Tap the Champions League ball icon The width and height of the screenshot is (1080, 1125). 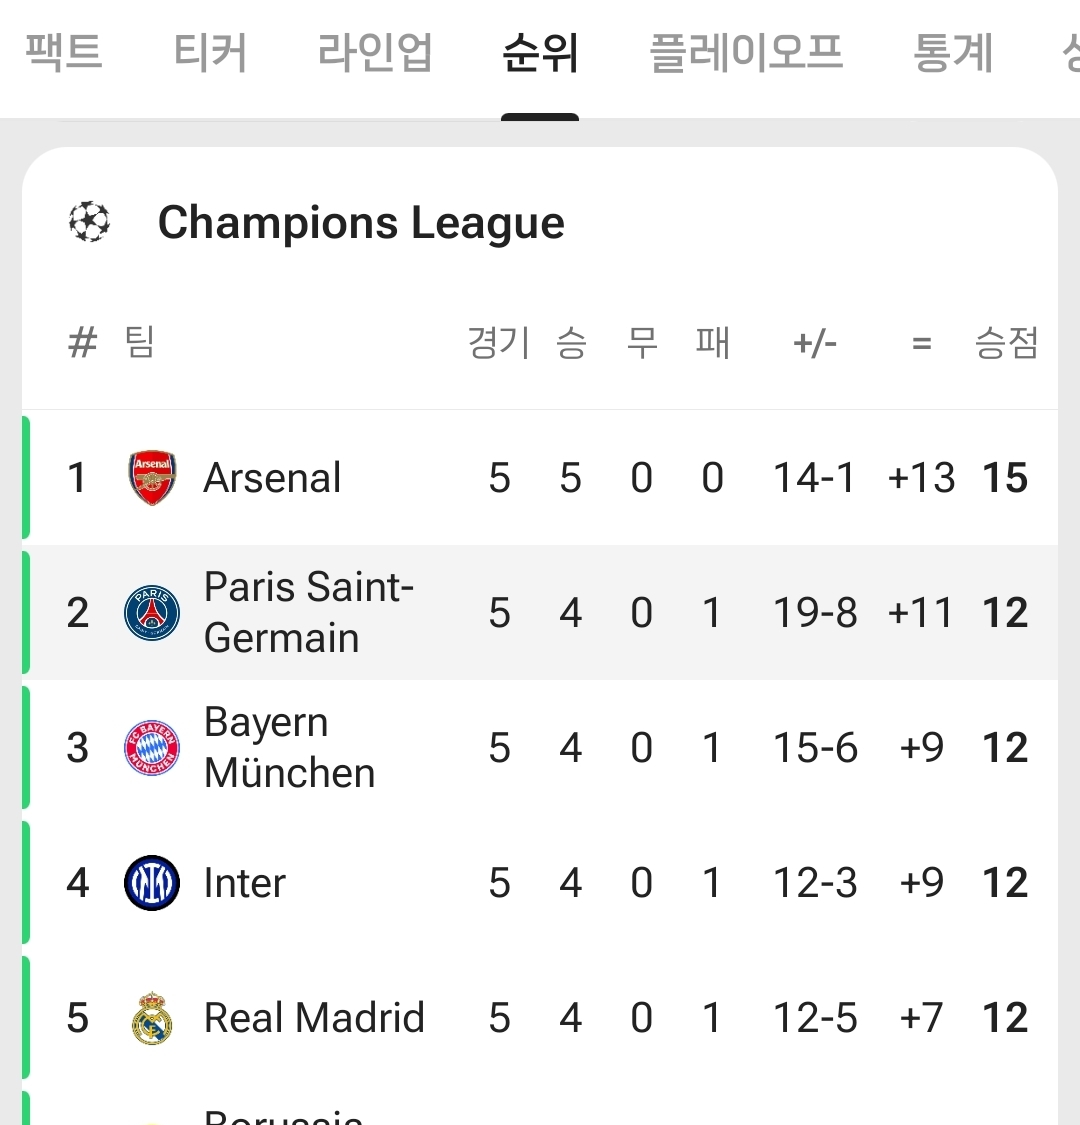89,222
